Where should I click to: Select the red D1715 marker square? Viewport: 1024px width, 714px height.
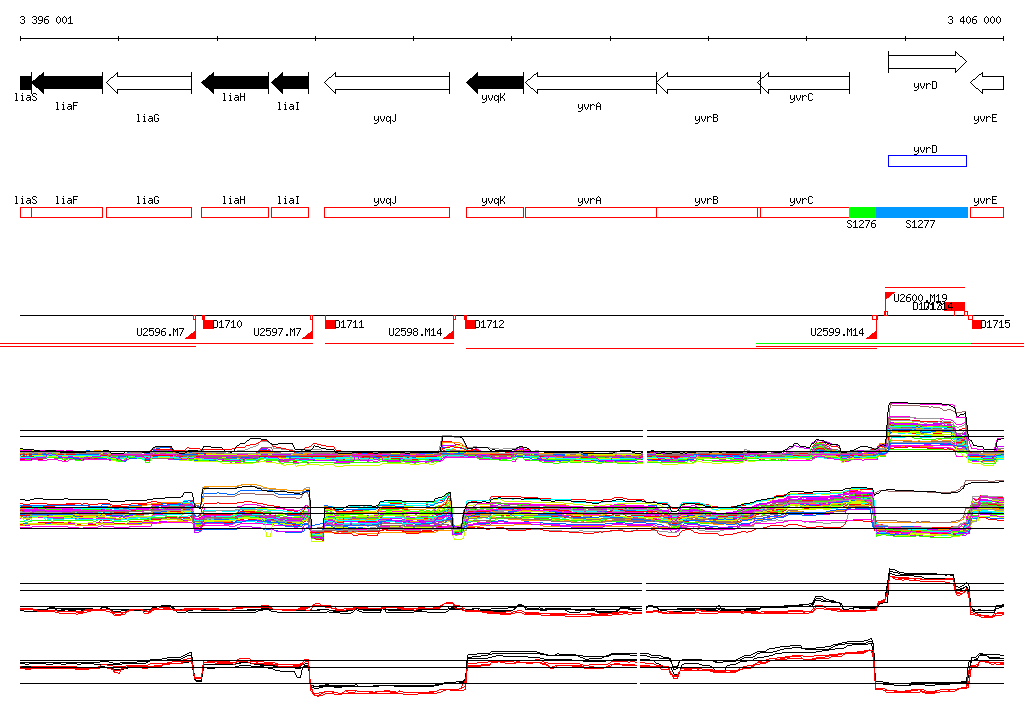(977, 324)
